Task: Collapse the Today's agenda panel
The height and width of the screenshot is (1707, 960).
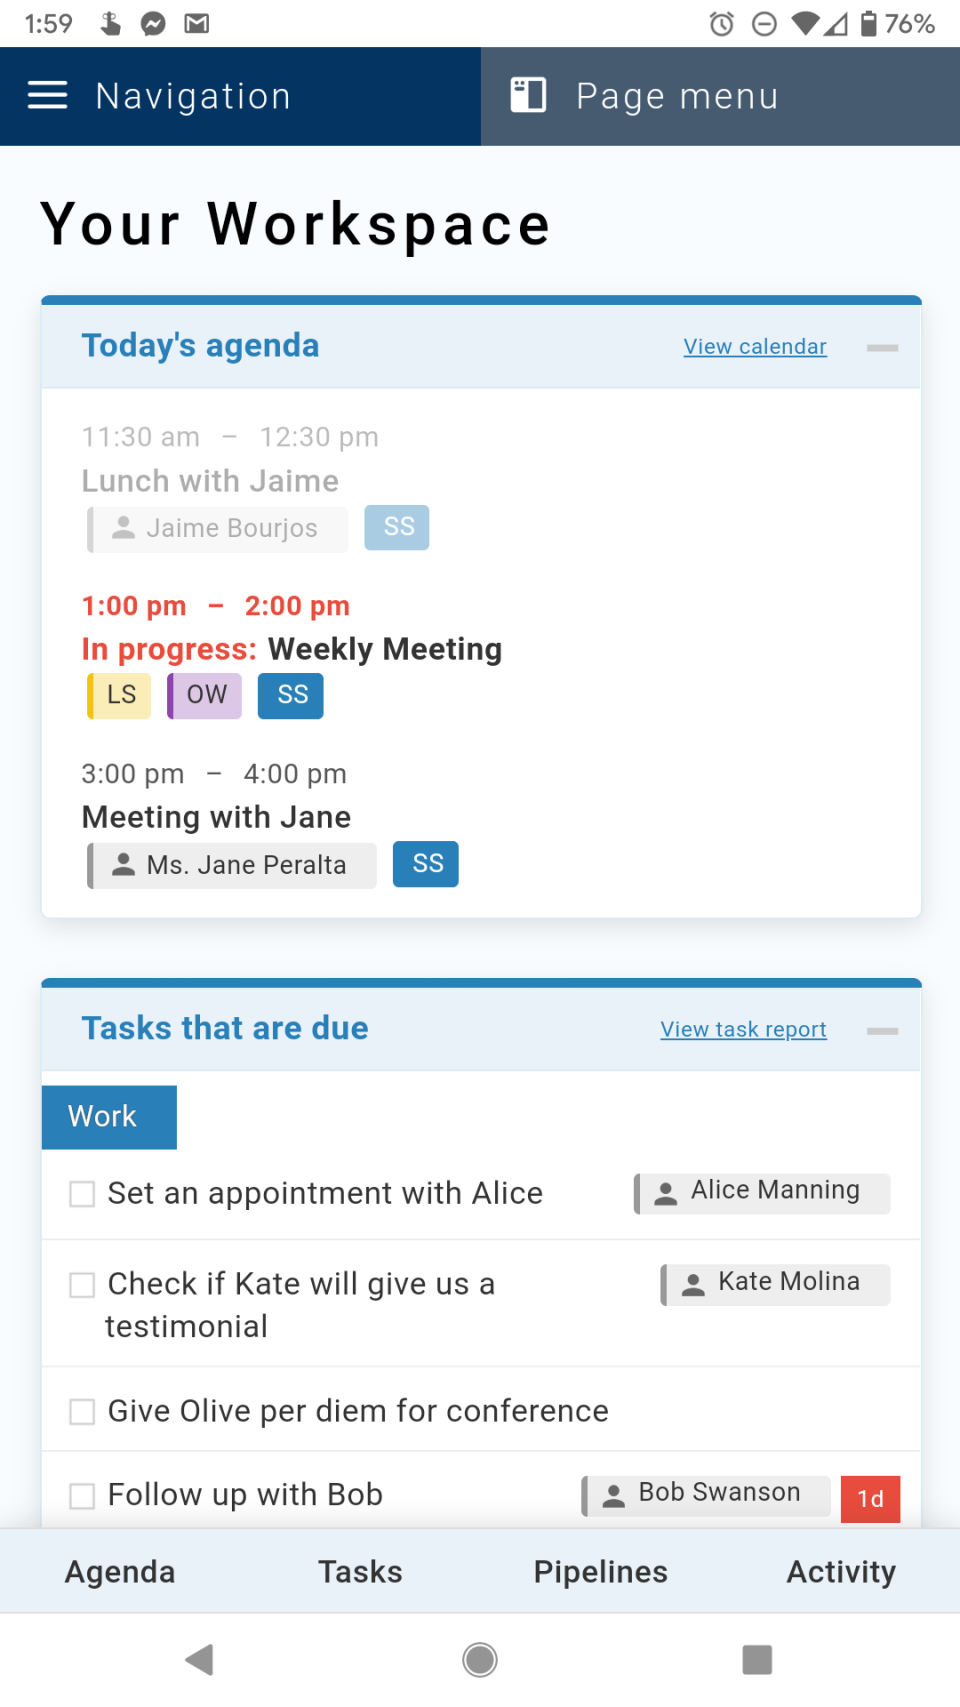Action: [882, 348]
